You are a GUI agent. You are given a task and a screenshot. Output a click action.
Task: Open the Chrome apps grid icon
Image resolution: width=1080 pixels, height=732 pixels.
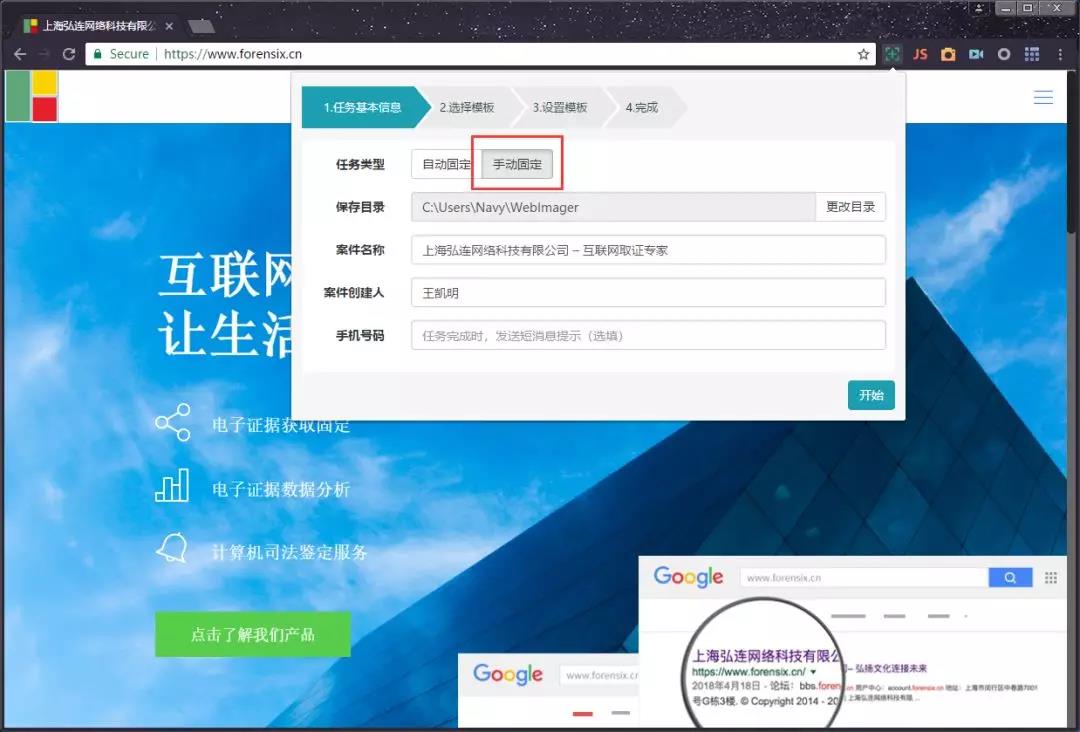coord(1031,54)
